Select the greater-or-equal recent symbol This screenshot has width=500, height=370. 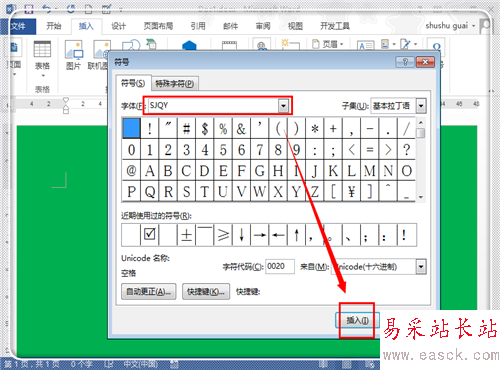223,235
